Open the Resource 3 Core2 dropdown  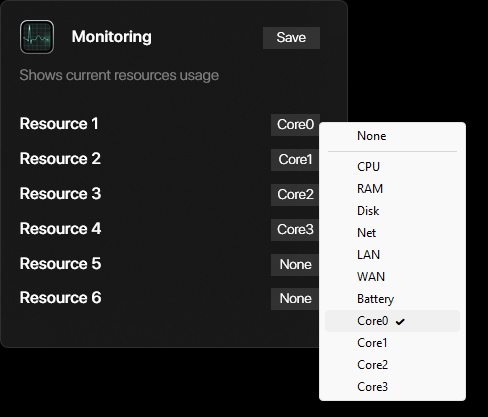pyautogui.click(x=295, y=195)
